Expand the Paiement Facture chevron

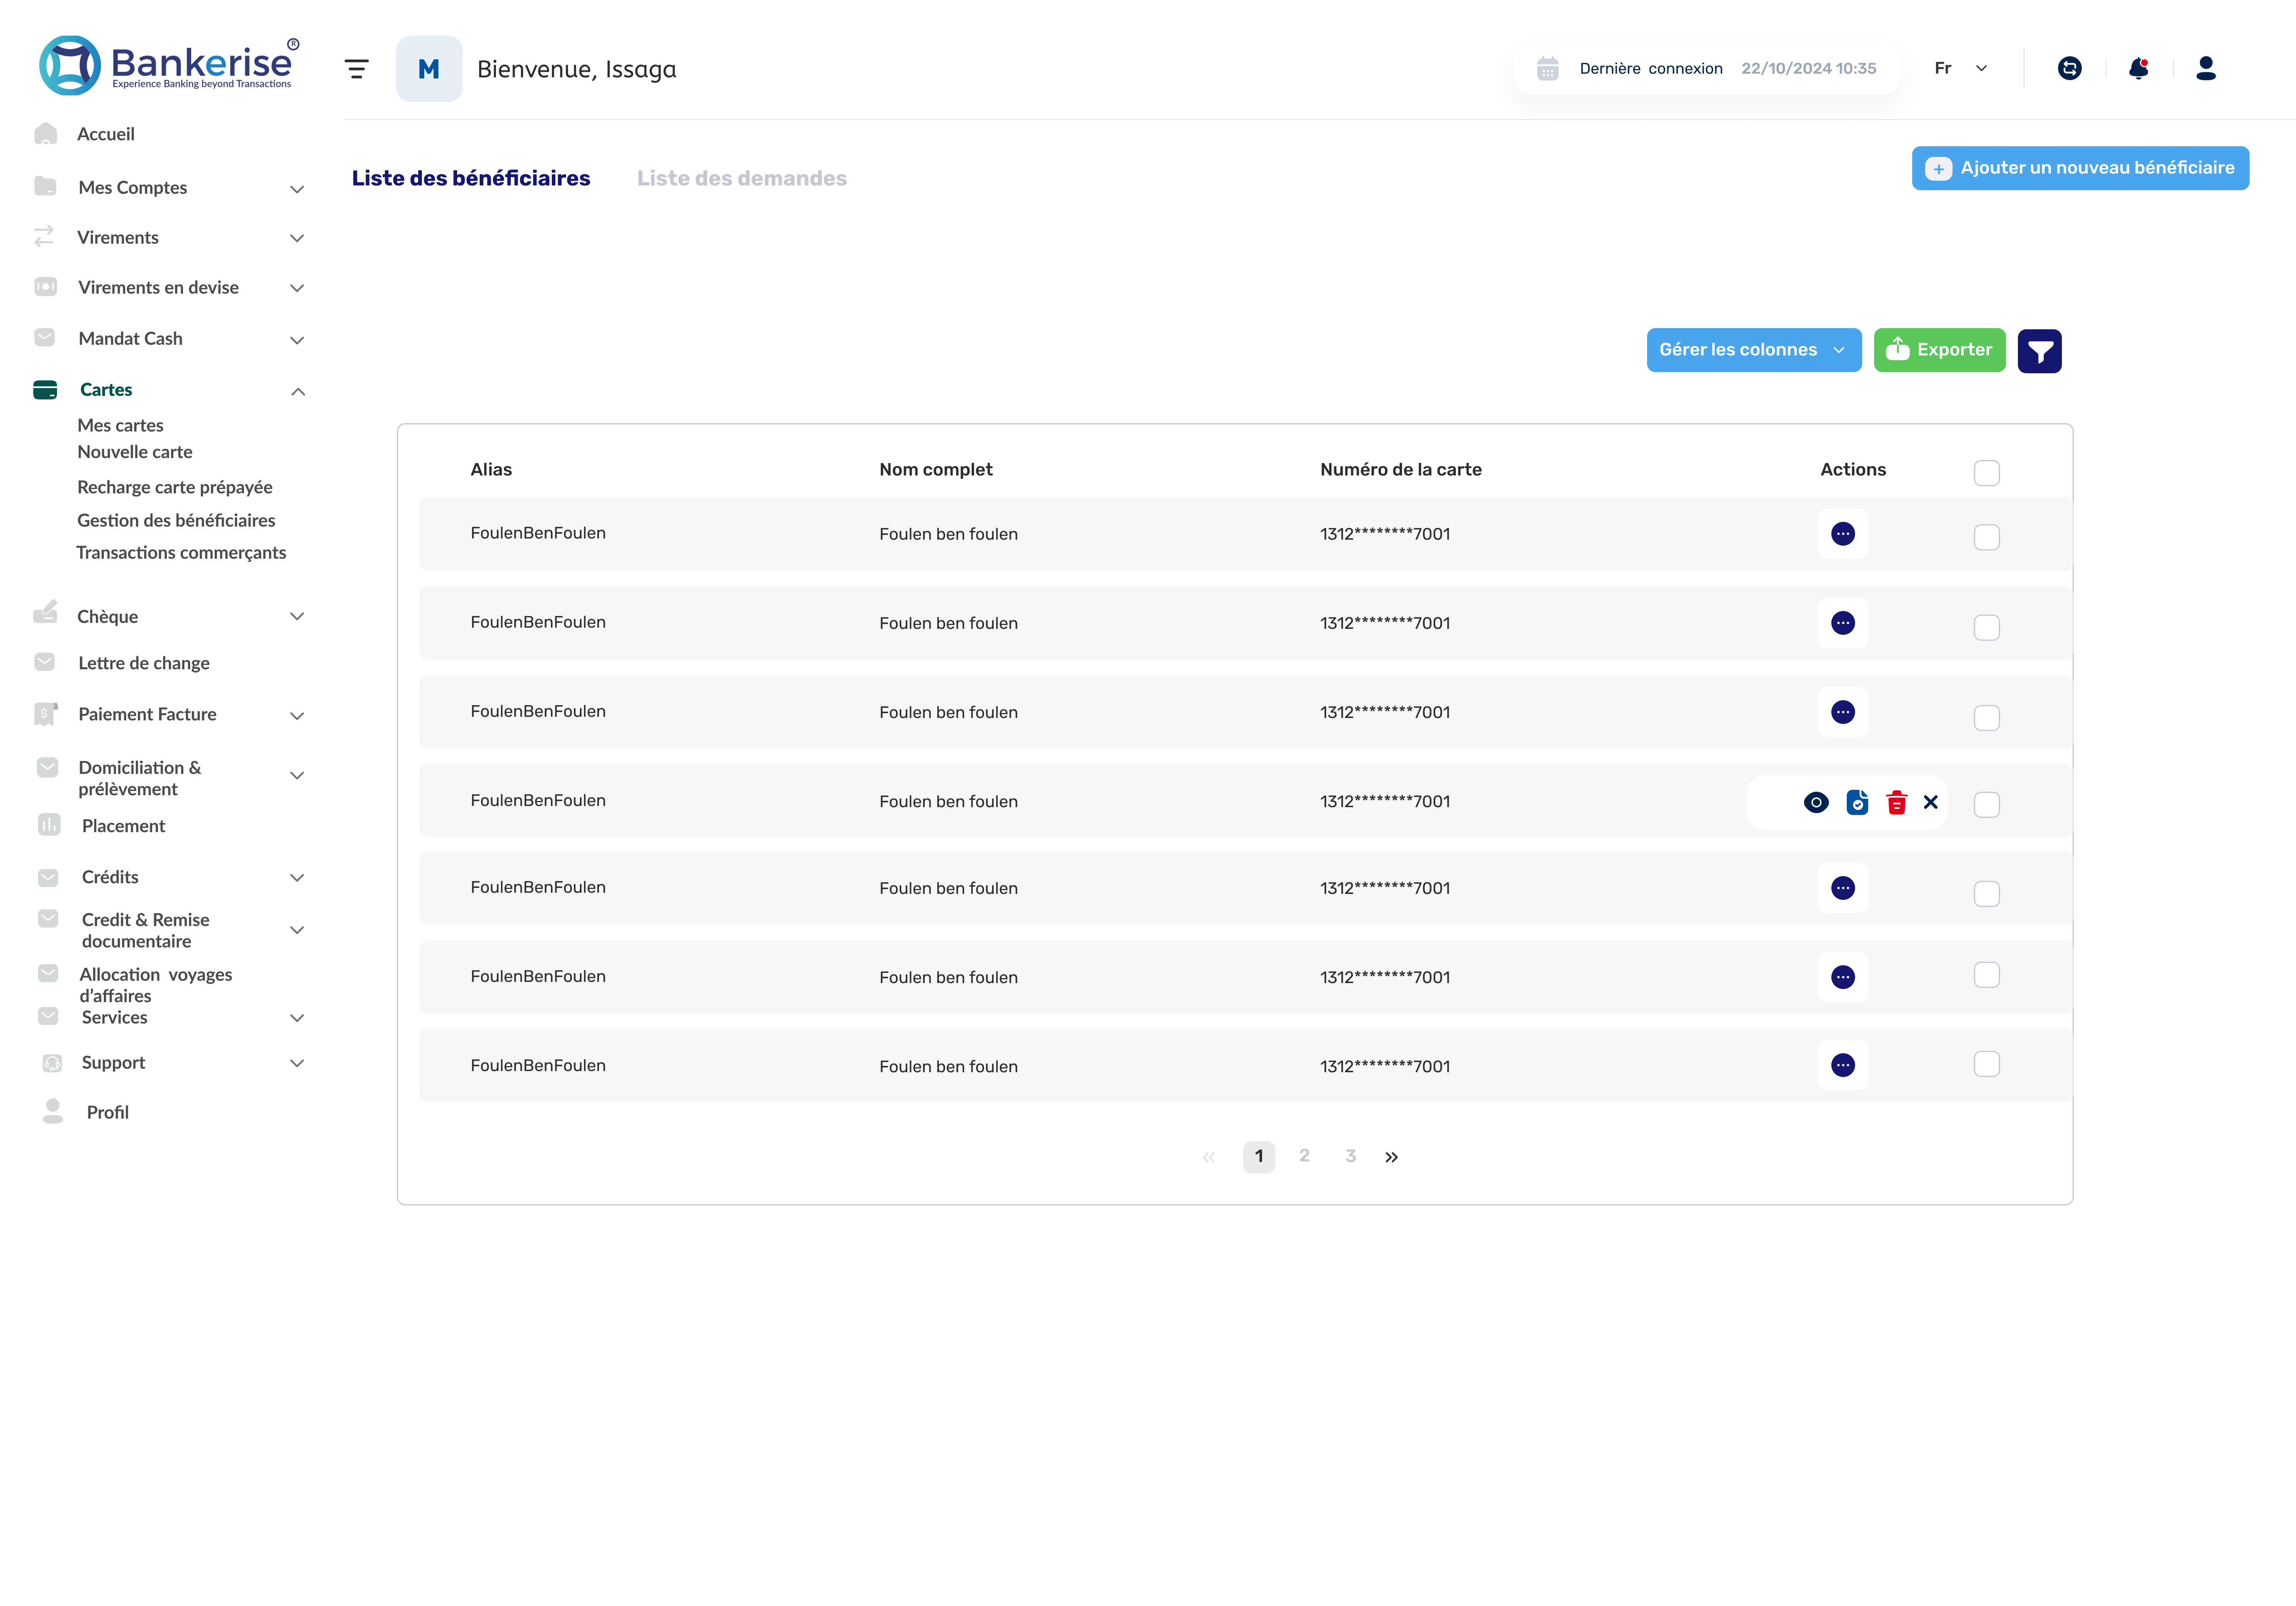click(297, 716)
